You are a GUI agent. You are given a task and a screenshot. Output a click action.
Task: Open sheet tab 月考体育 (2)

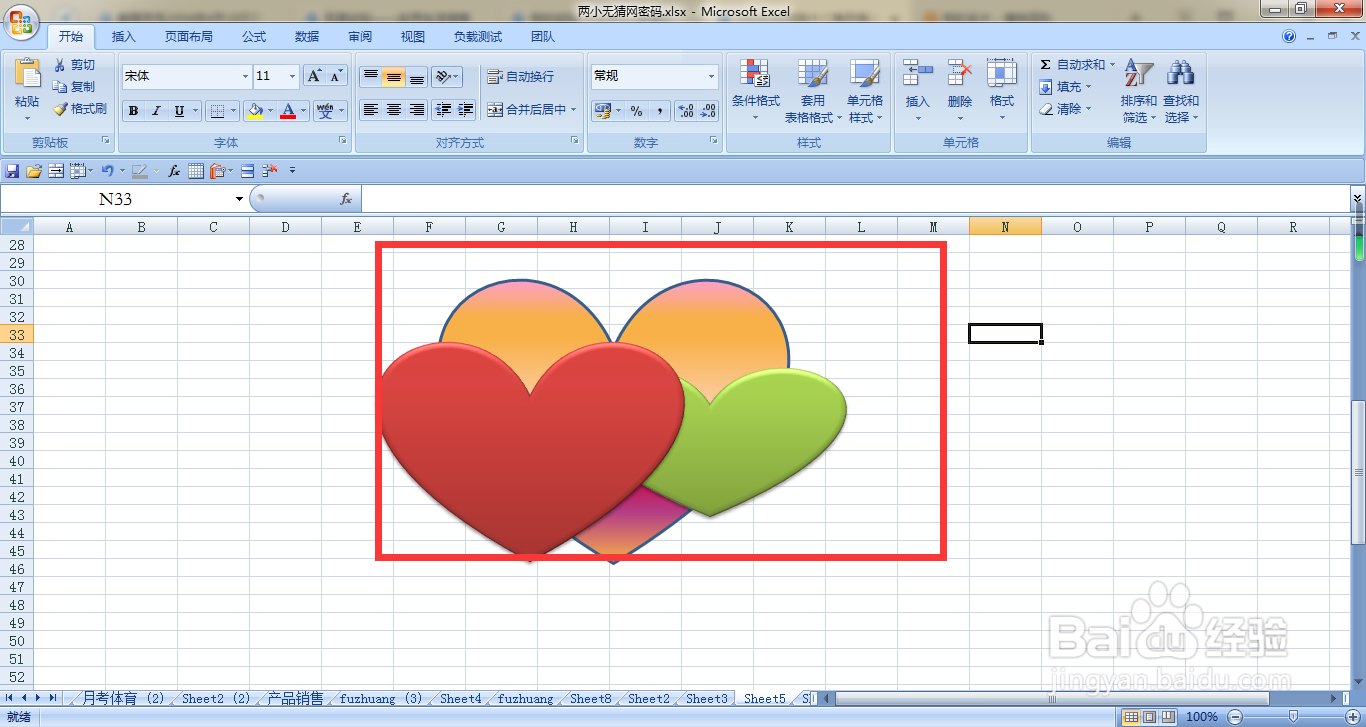[123, 699]
